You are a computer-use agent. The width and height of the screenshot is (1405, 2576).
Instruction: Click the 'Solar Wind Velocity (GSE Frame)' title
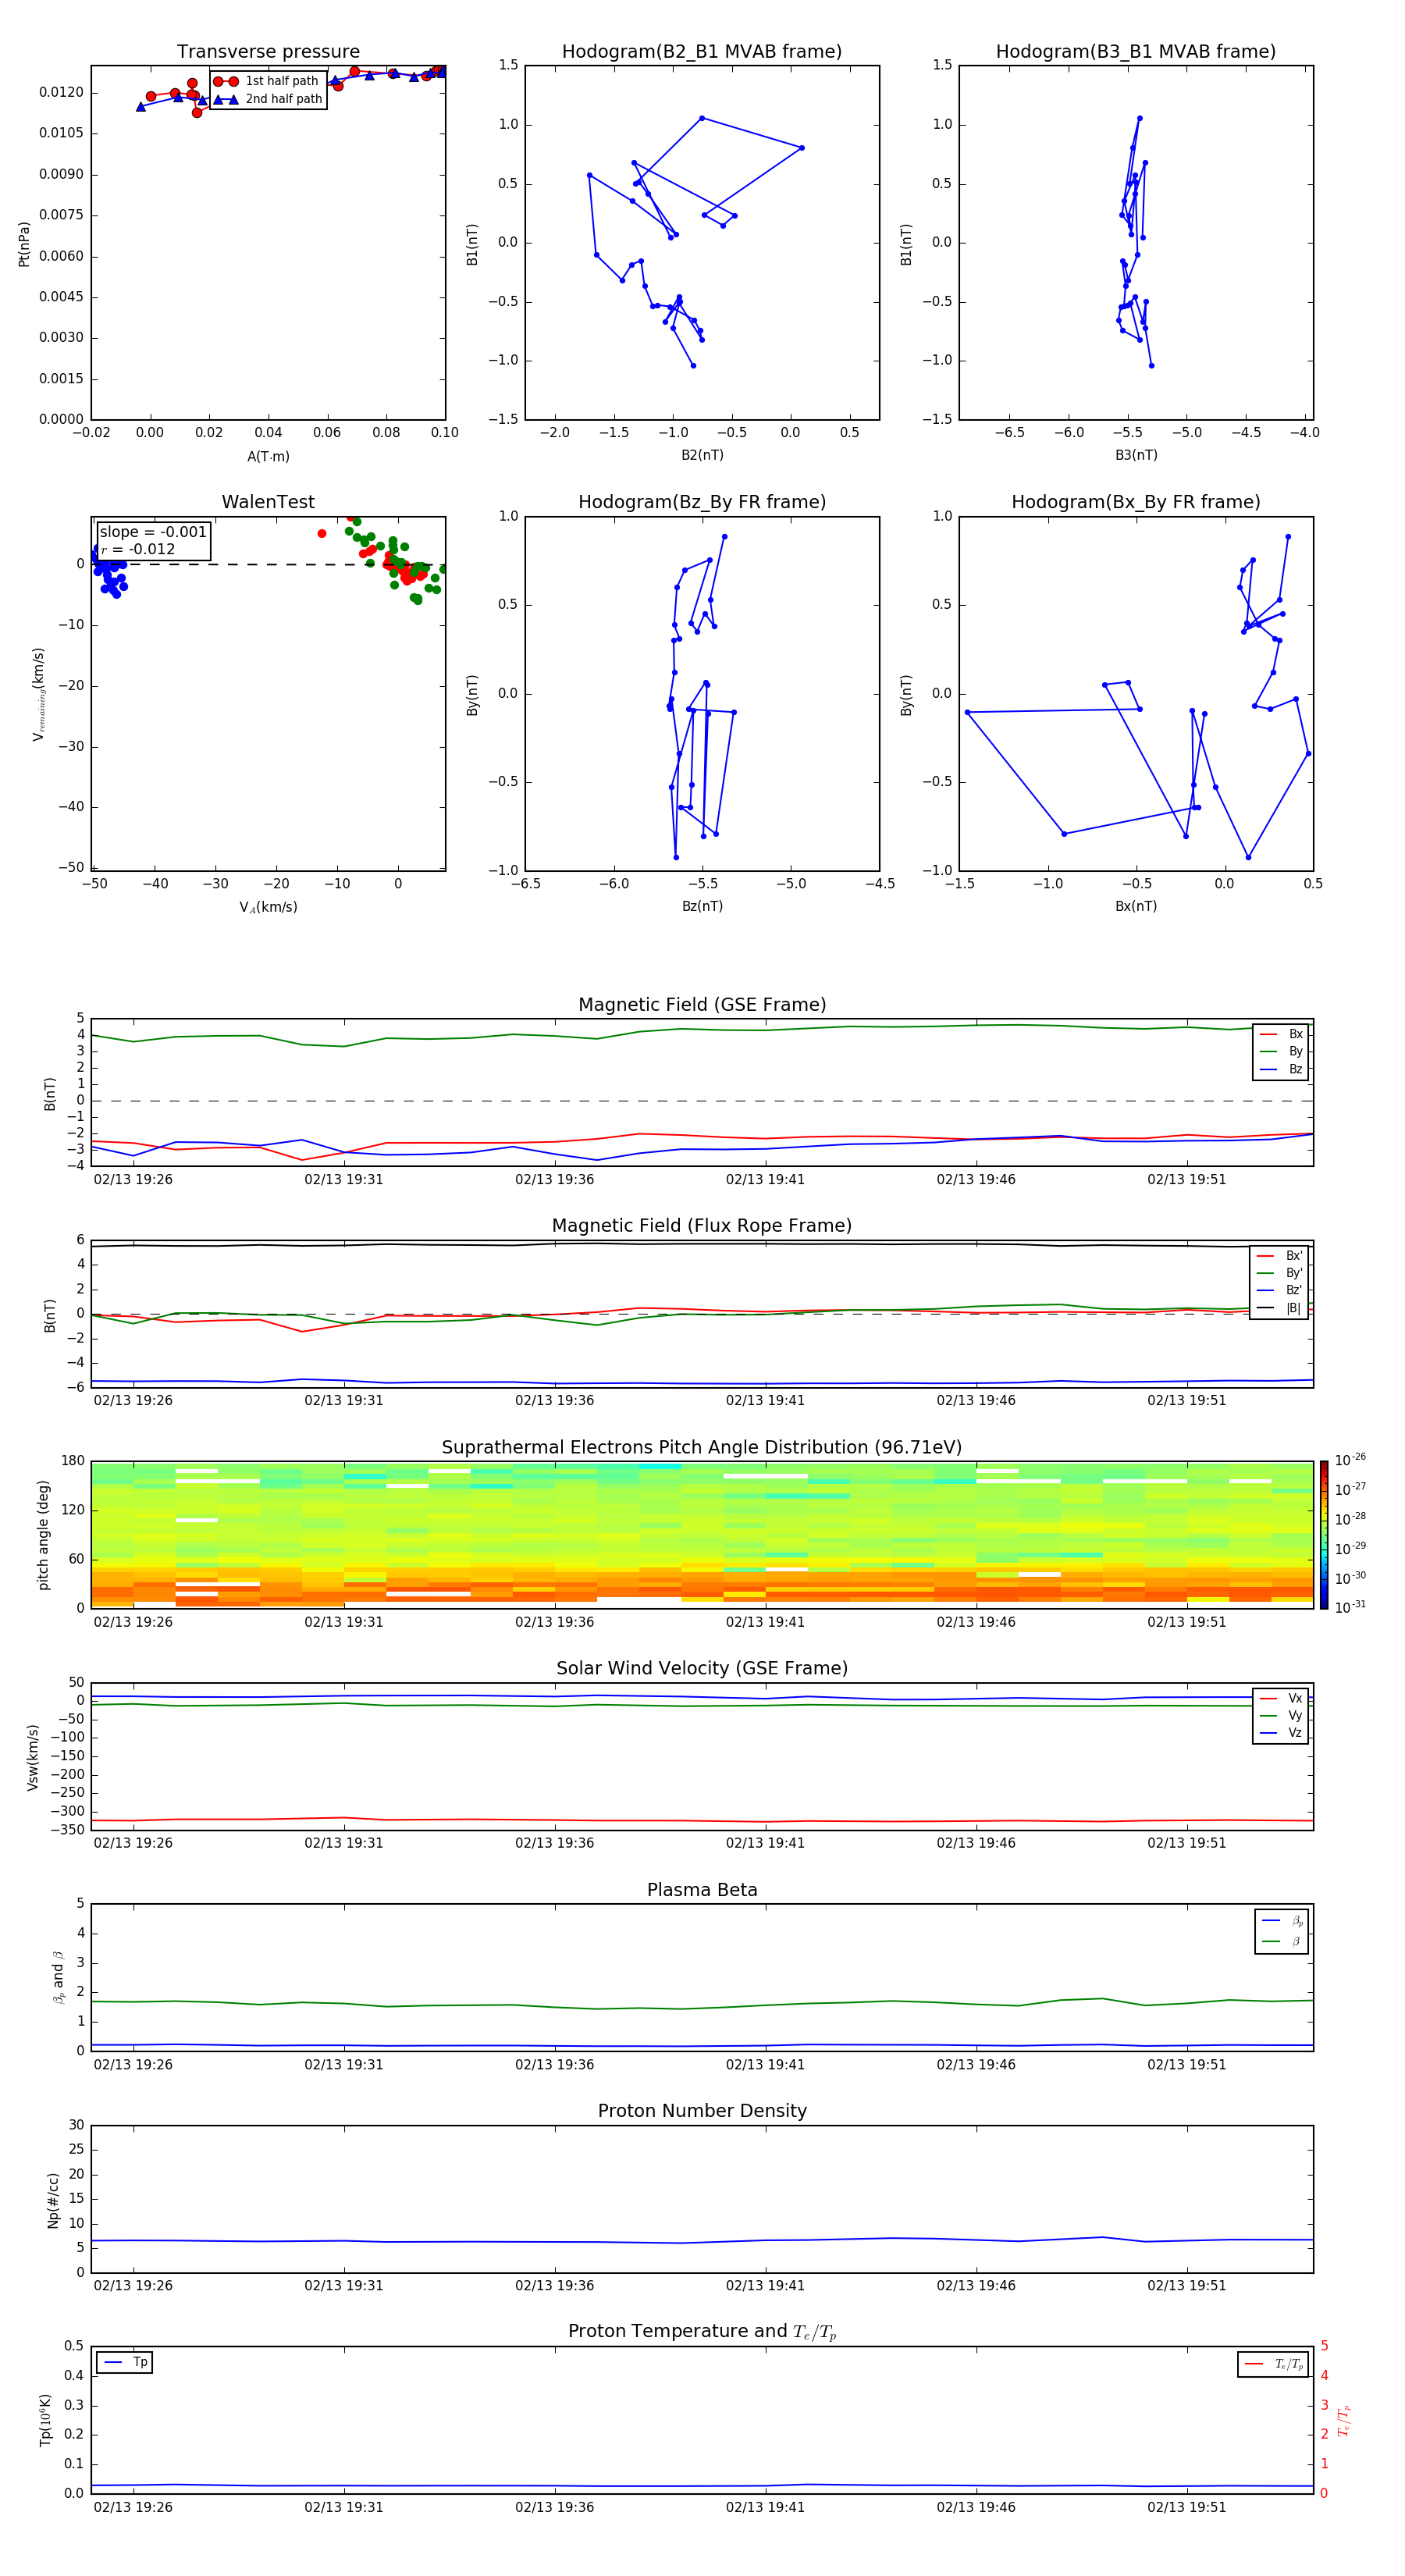(702, 1668)
